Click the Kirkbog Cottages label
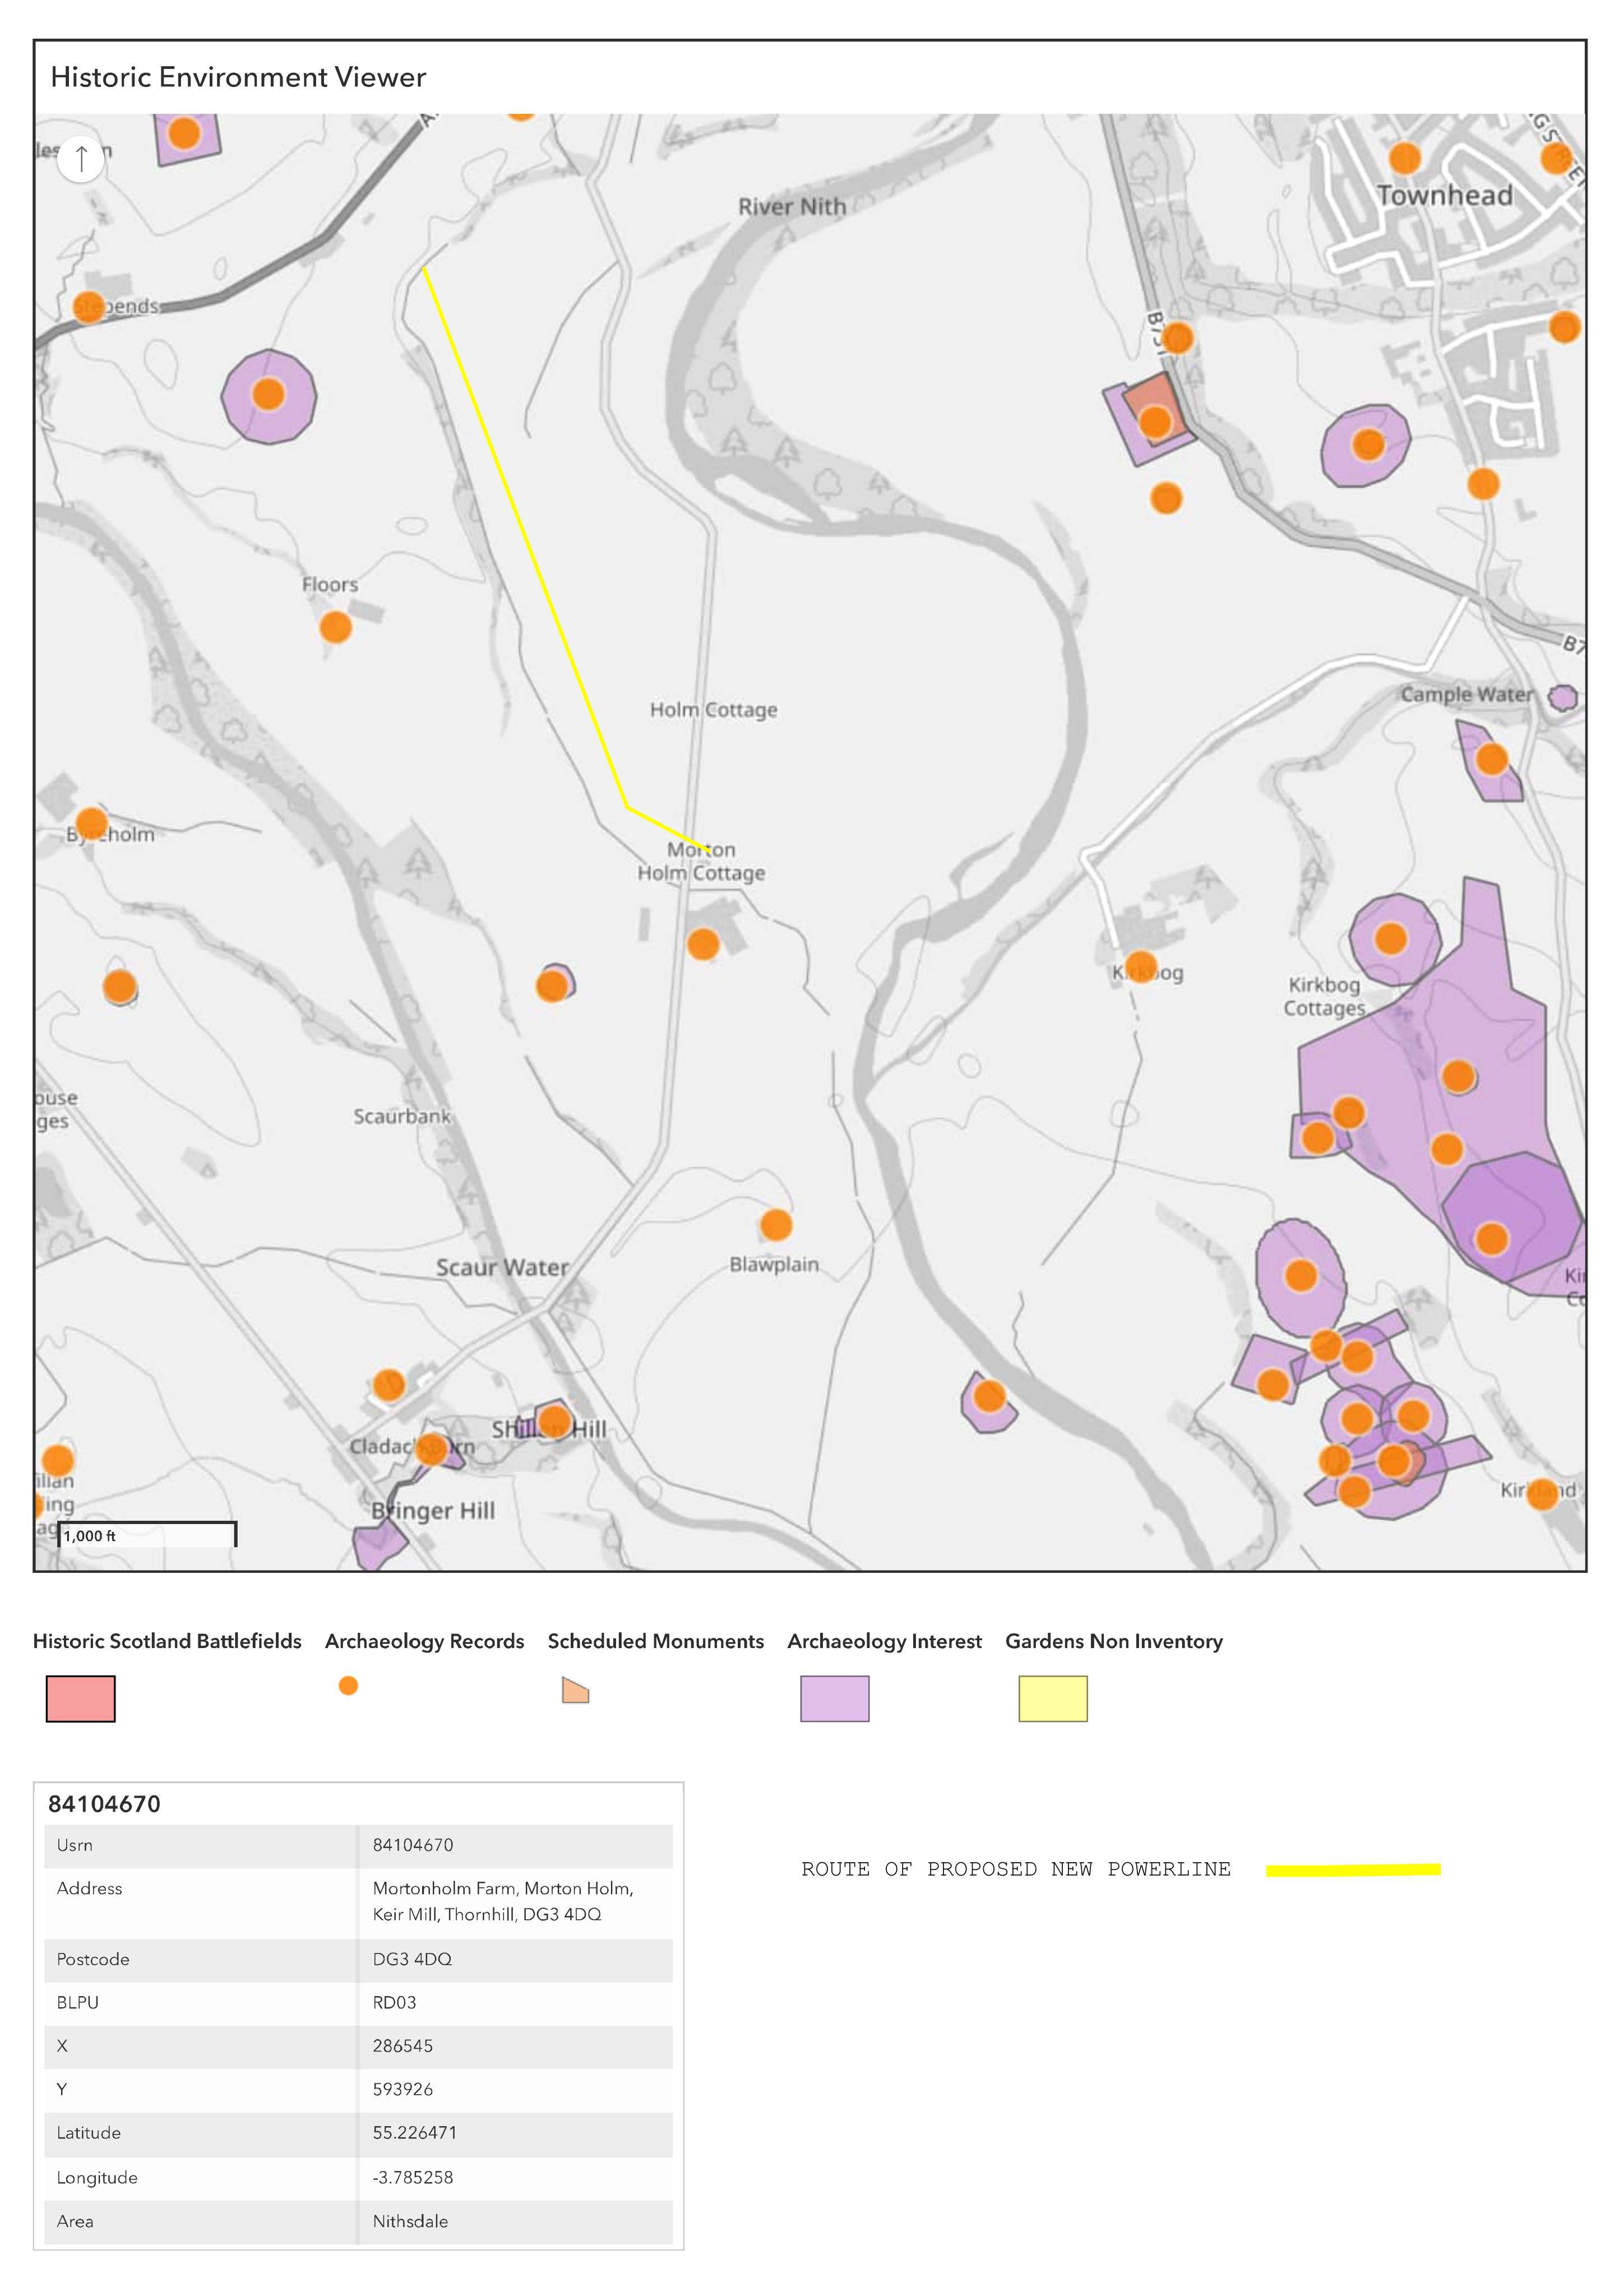 point(1324,996)
